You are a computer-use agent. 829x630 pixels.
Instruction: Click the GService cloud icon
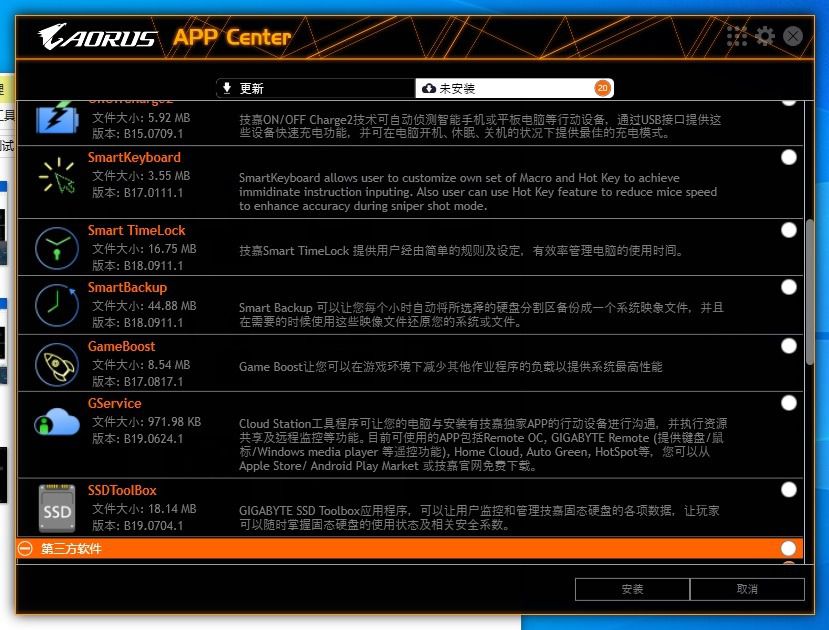(57, 422)
